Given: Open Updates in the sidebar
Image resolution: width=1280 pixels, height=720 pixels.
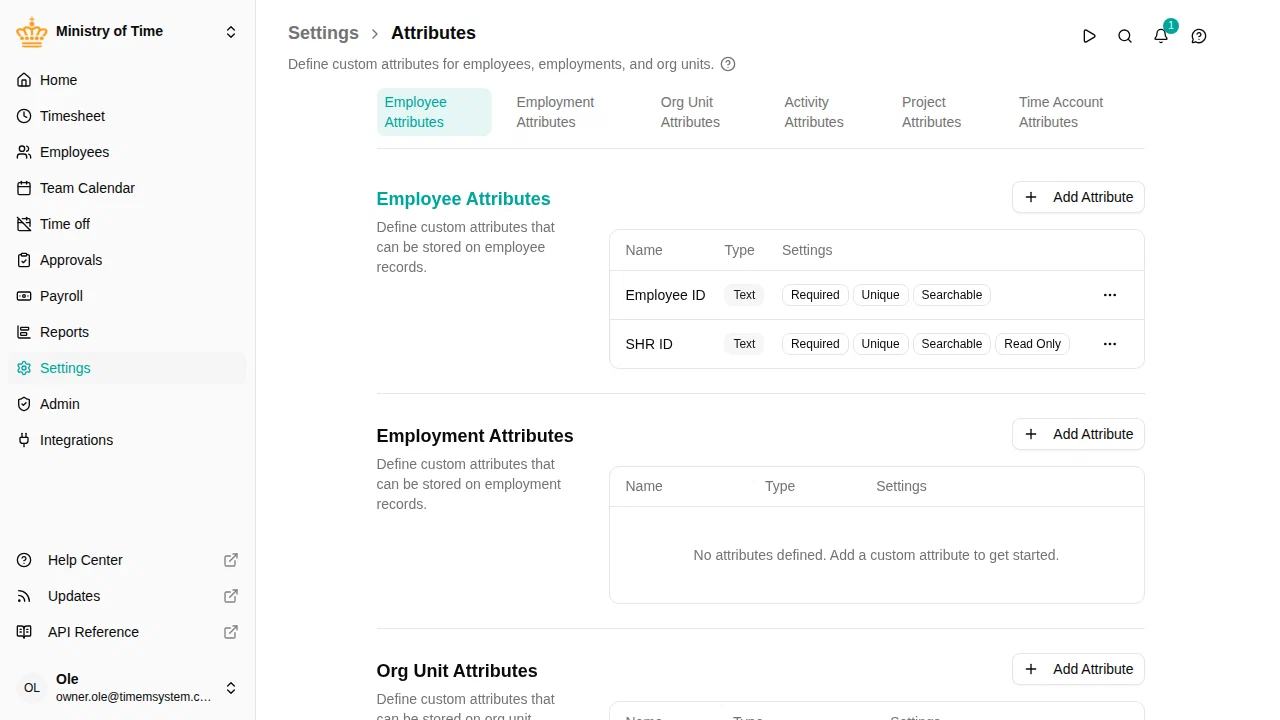Looking at the screenshot, I should click(x=128, y=596).
